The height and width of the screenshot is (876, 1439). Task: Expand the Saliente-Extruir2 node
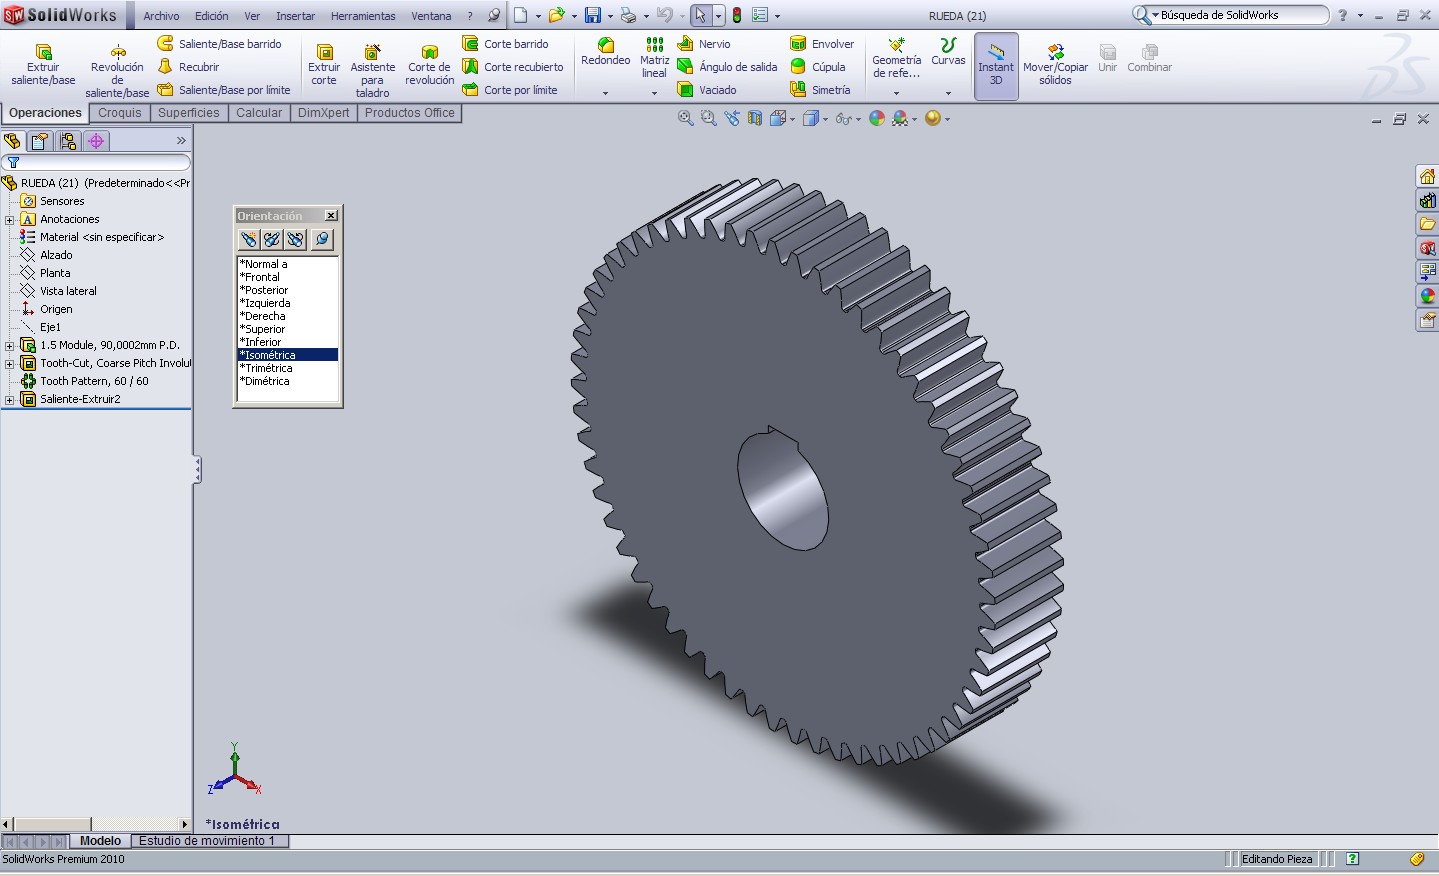10,399
